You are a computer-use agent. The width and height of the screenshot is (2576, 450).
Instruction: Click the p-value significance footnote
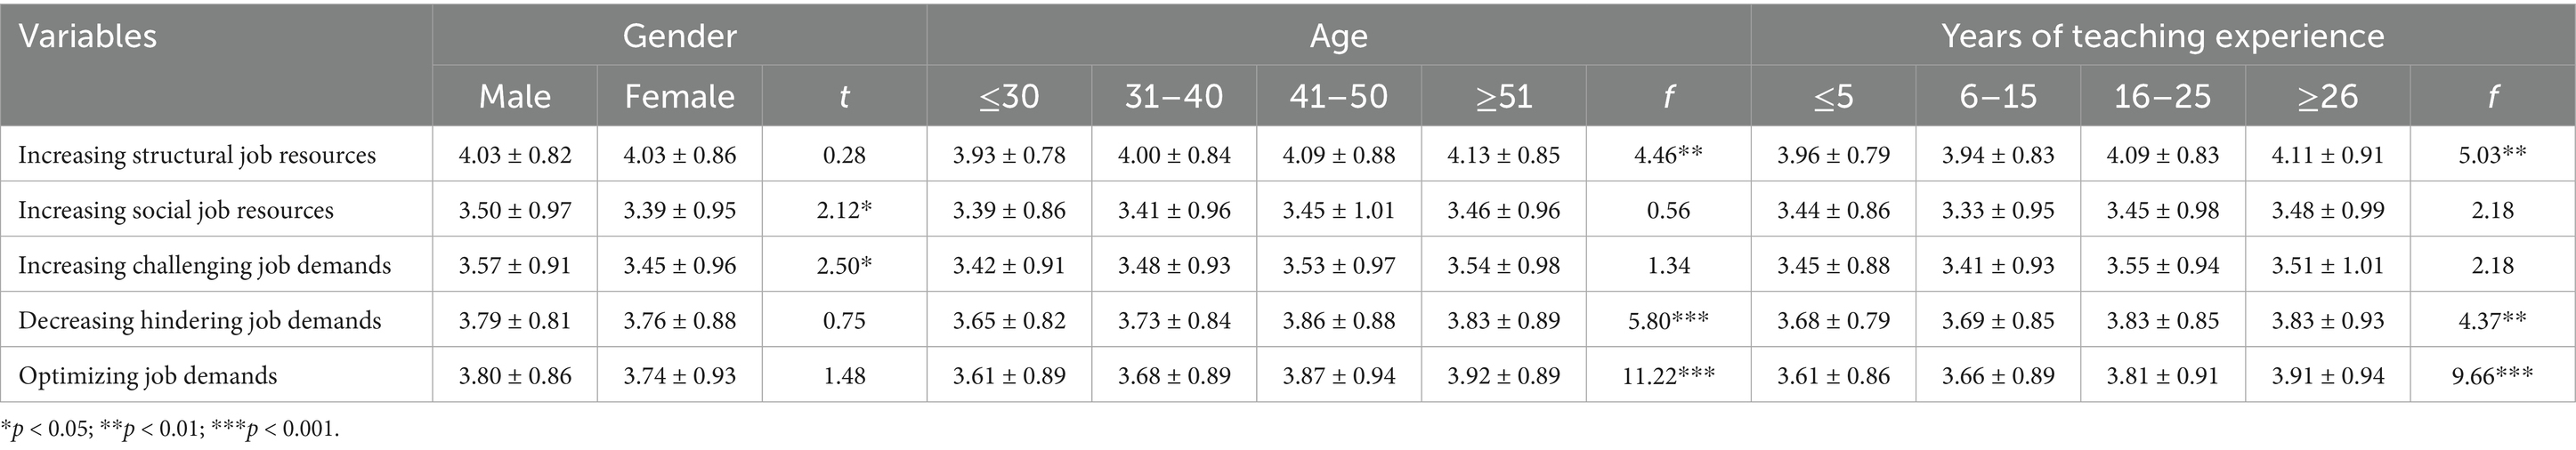click(170, 430)
